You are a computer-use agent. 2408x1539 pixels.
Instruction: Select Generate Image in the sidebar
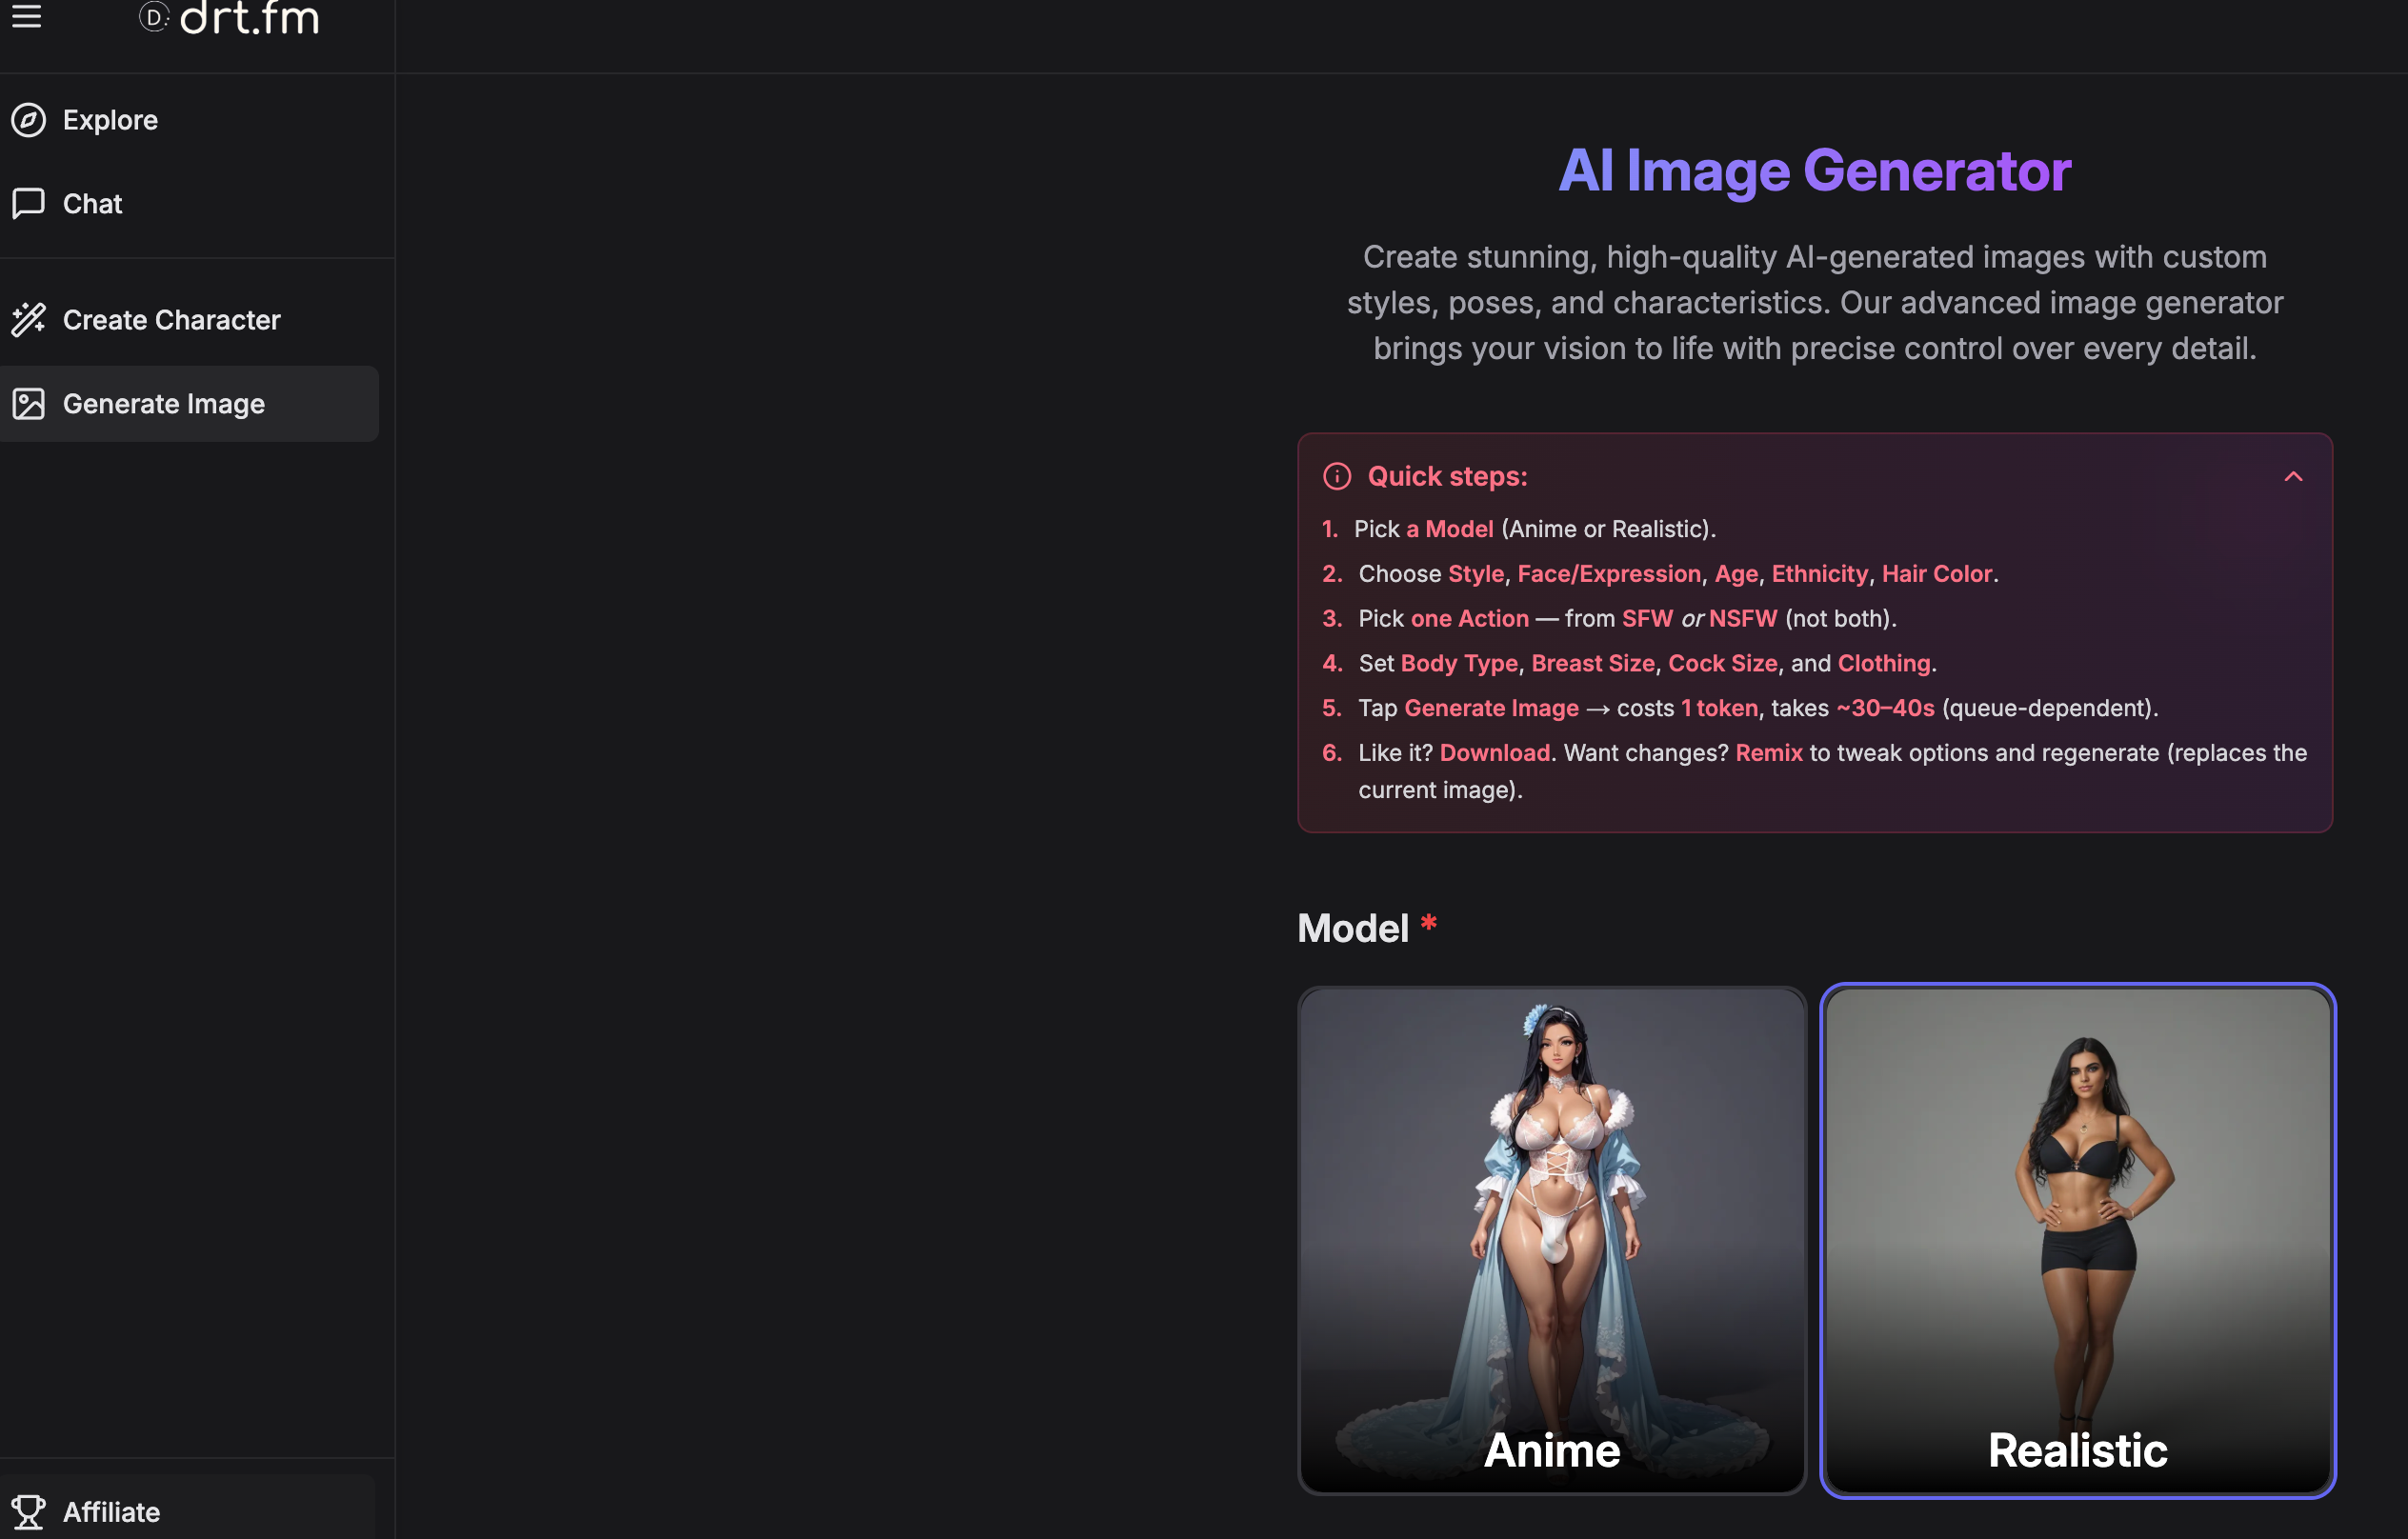pos(164,403)
